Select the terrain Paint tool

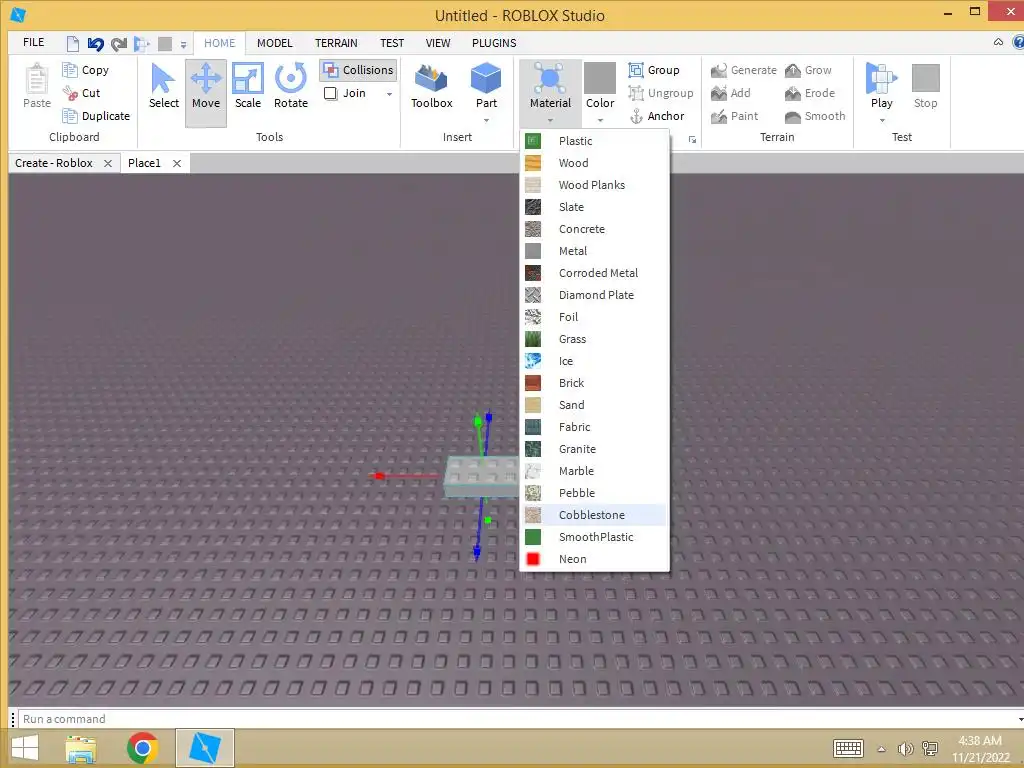[x=735, y=116]
